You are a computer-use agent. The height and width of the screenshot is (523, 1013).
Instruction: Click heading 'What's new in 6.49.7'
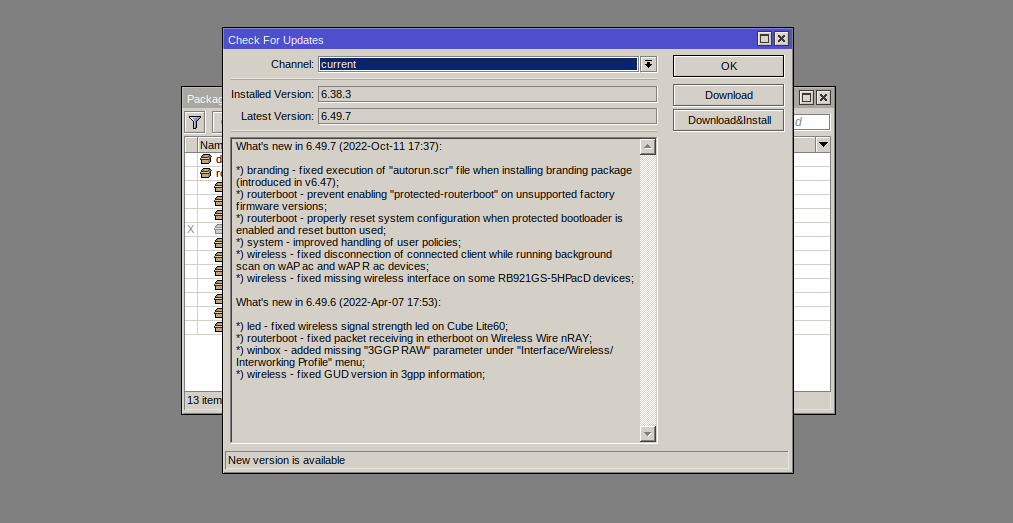click(x=339, y=146)
